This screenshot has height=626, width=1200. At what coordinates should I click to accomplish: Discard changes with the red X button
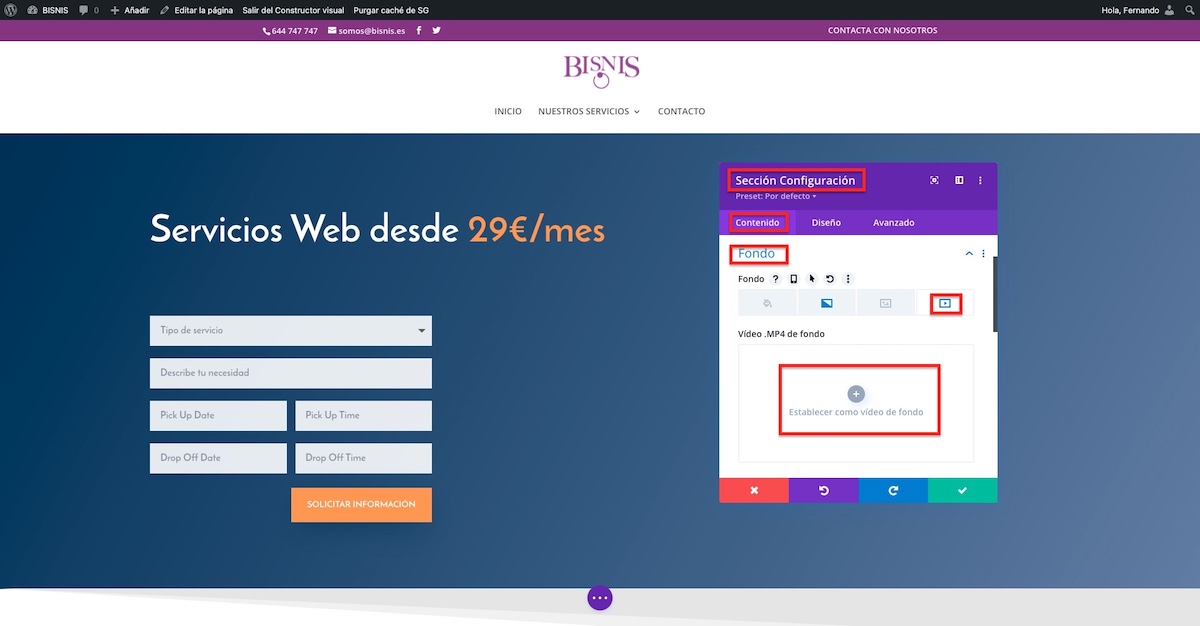(754, 490)
